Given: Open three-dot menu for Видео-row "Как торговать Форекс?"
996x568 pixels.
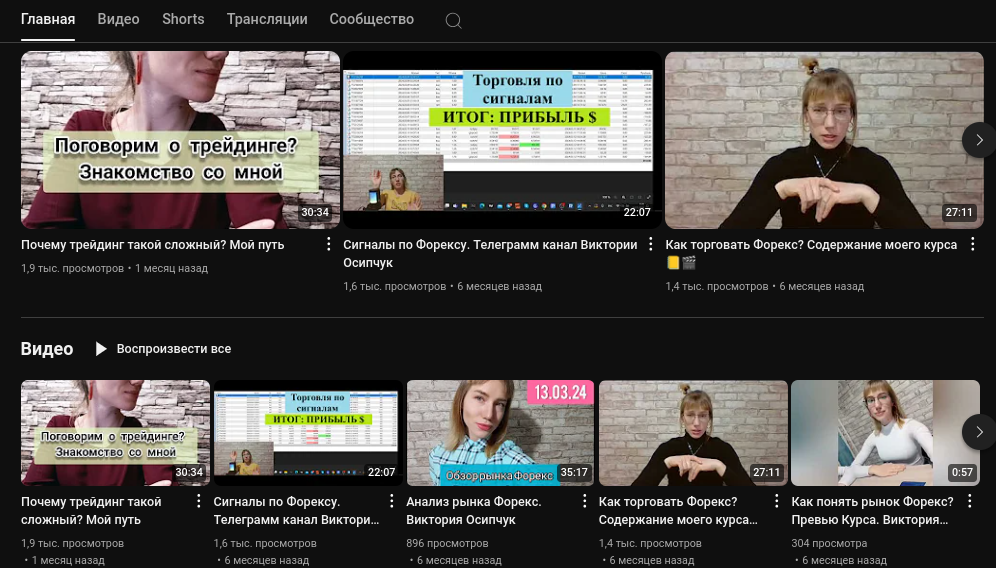Looking at the screenshot, I should click(775, 501).
